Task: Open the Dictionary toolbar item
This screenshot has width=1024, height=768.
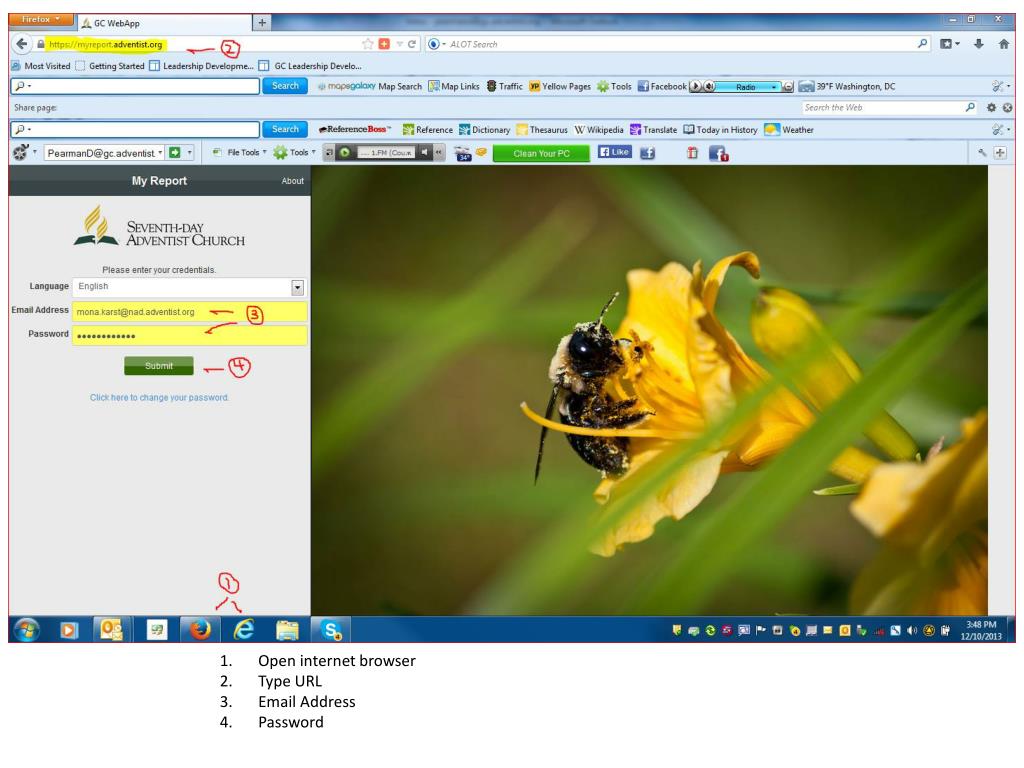Action: 485,130
